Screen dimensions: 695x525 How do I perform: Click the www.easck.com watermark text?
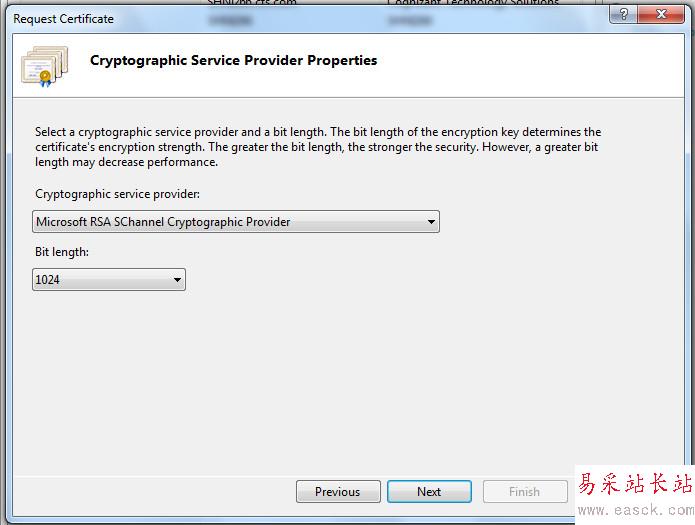pos(637,511)
